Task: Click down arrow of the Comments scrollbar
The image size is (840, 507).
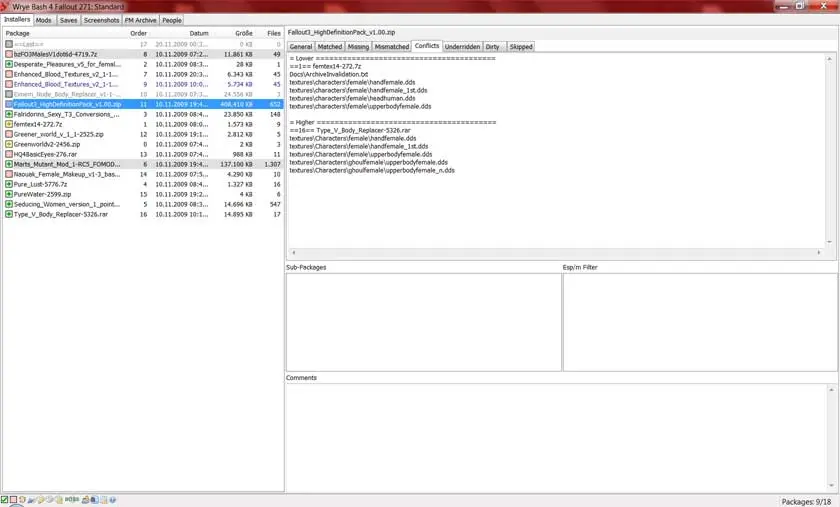Action: point(831,486)
